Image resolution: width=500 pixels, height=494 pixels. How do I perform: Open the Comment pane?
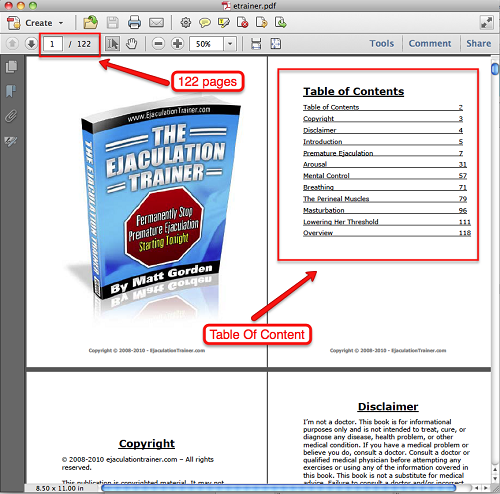430,44
